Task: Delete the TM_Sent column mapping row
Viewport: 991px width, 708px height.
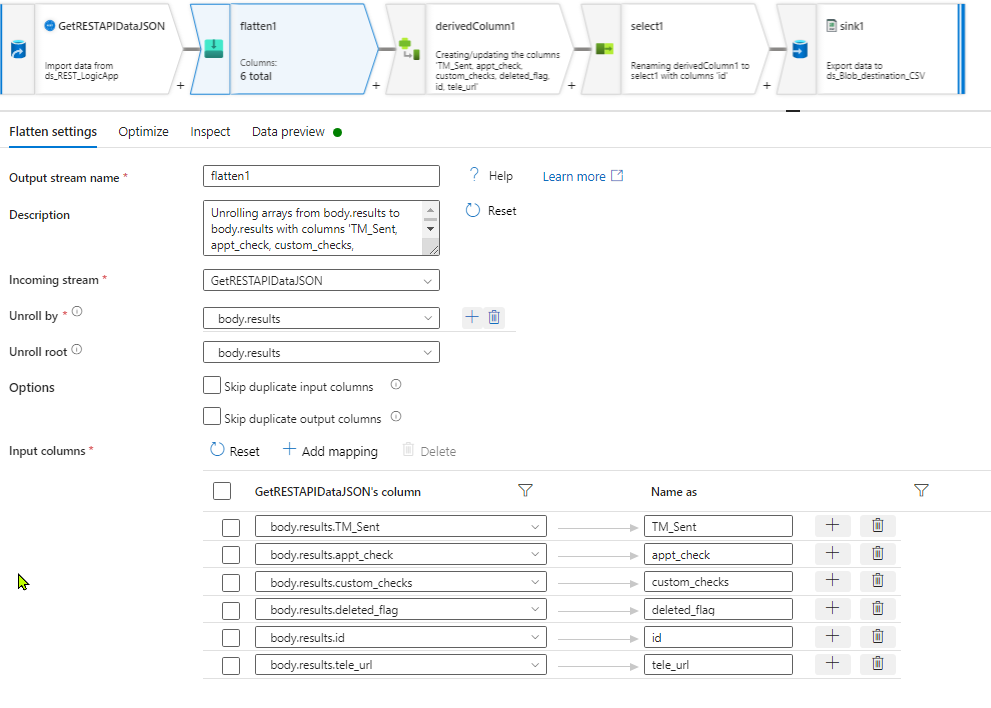Action: point(877,525)
